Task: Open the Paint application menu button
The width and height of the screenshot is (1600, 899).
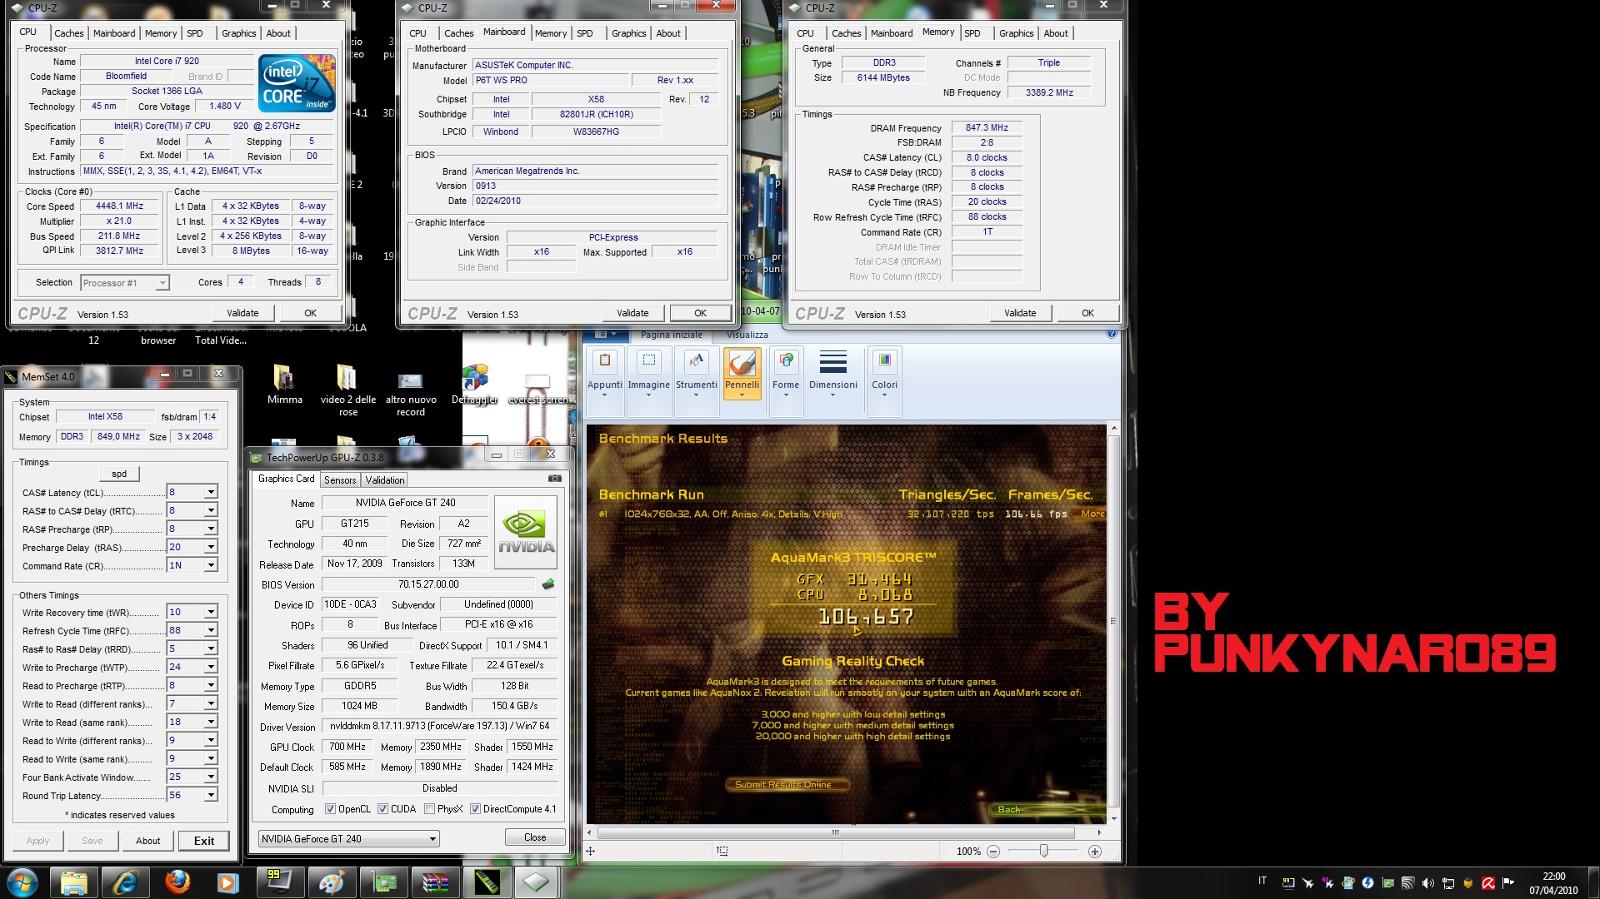Action: tap(605, 334)
